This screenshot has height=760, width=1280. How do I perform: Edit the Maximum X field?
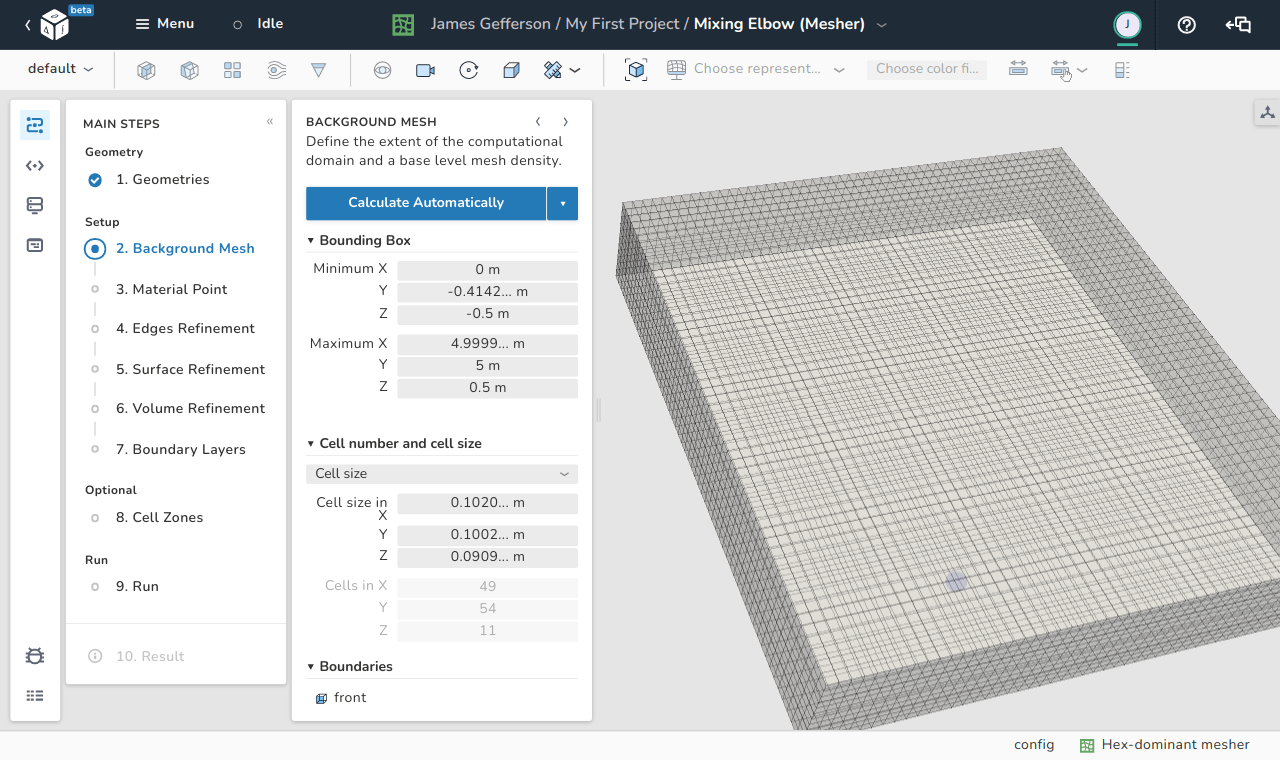pos(487,344)
